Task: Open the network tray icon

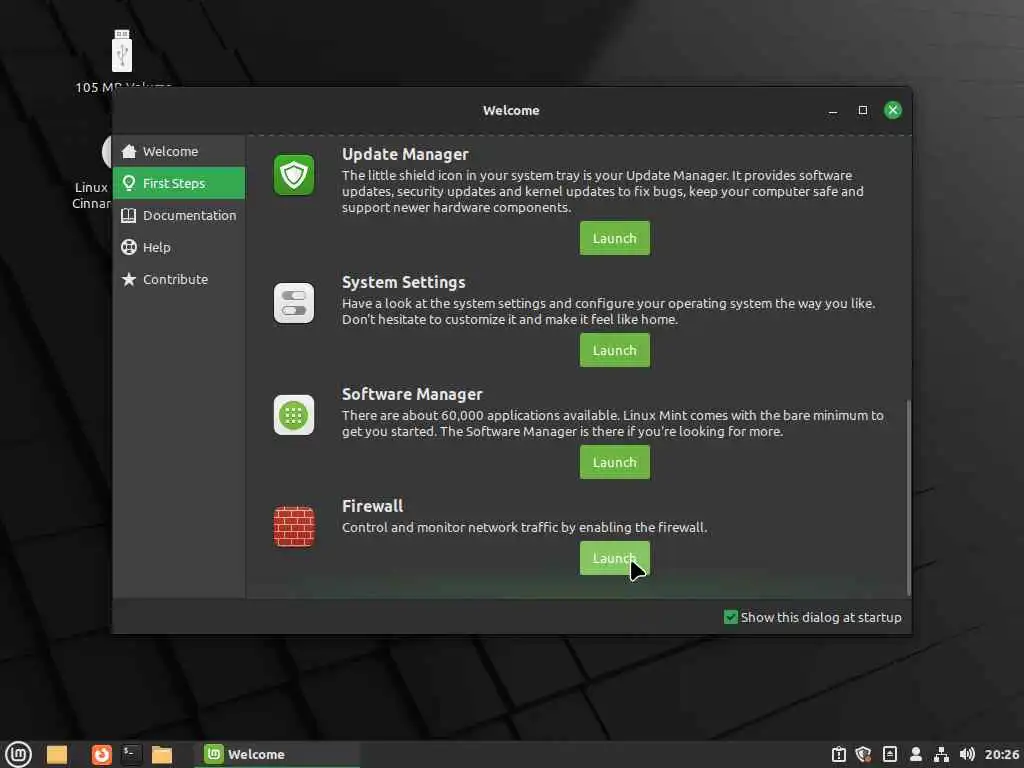Action: 941,754
